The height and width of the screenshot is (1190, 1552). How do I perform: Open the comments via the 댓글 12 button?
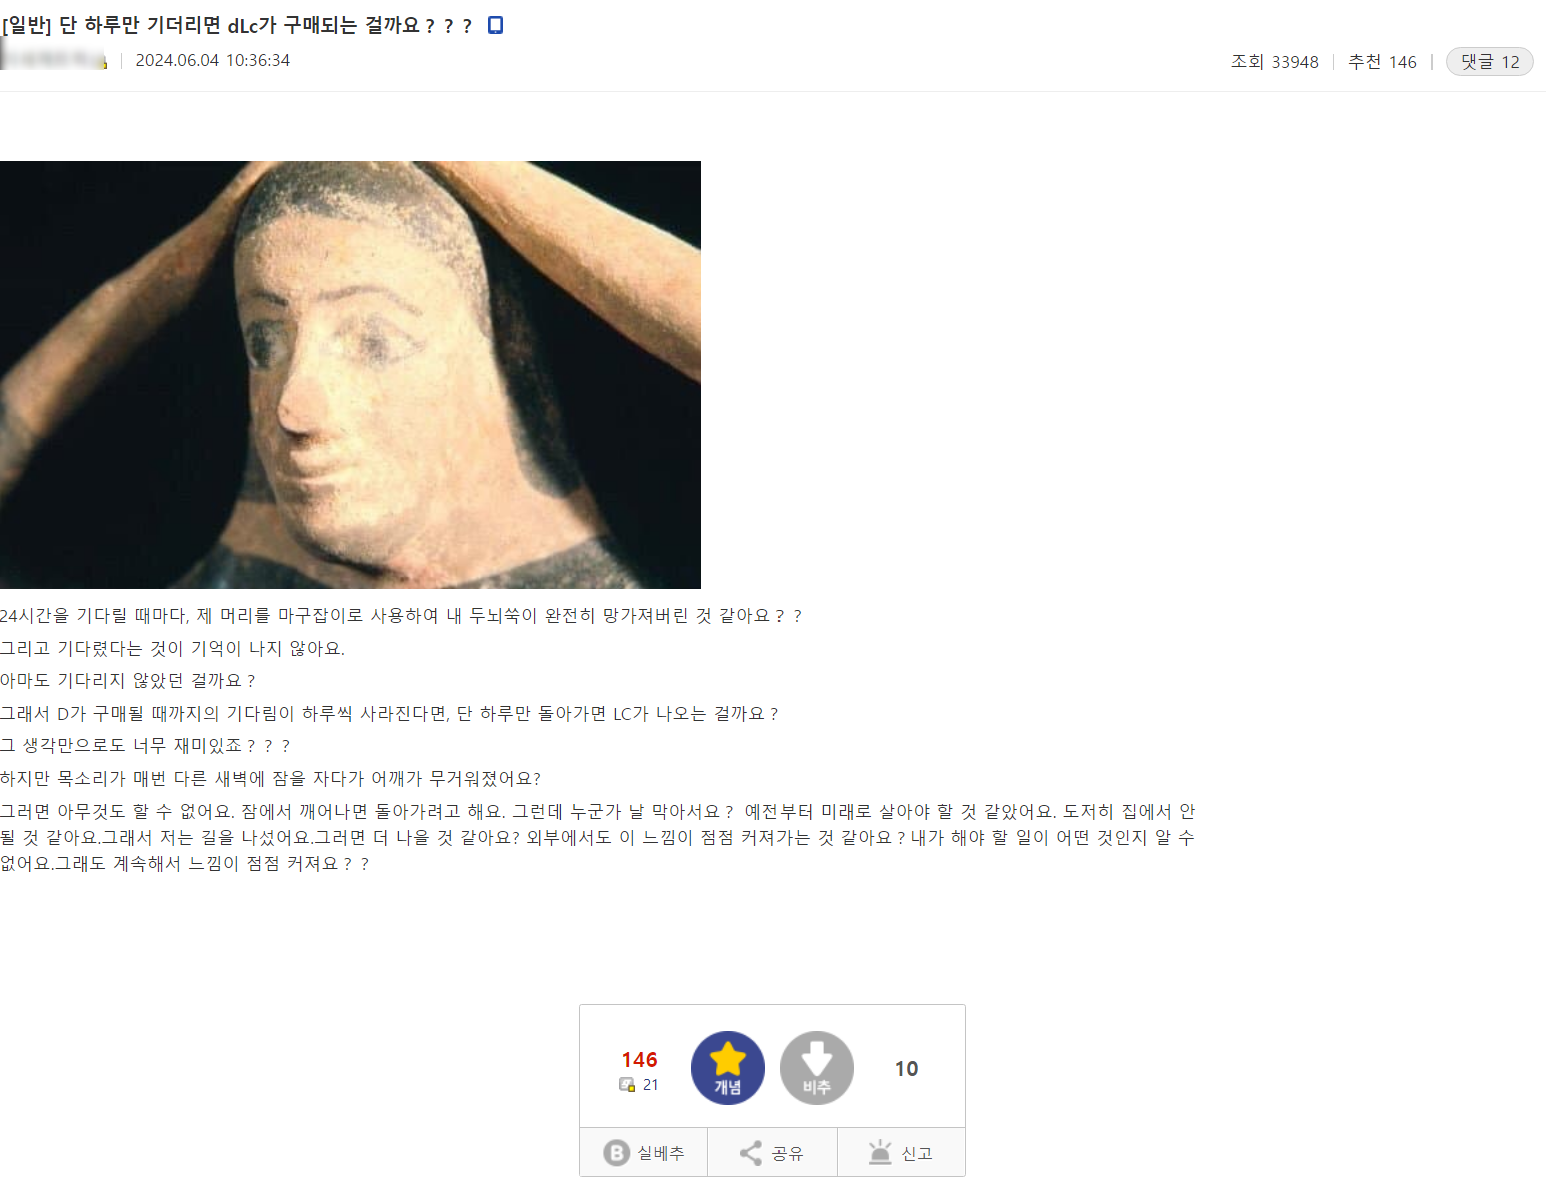(1489, 61)
